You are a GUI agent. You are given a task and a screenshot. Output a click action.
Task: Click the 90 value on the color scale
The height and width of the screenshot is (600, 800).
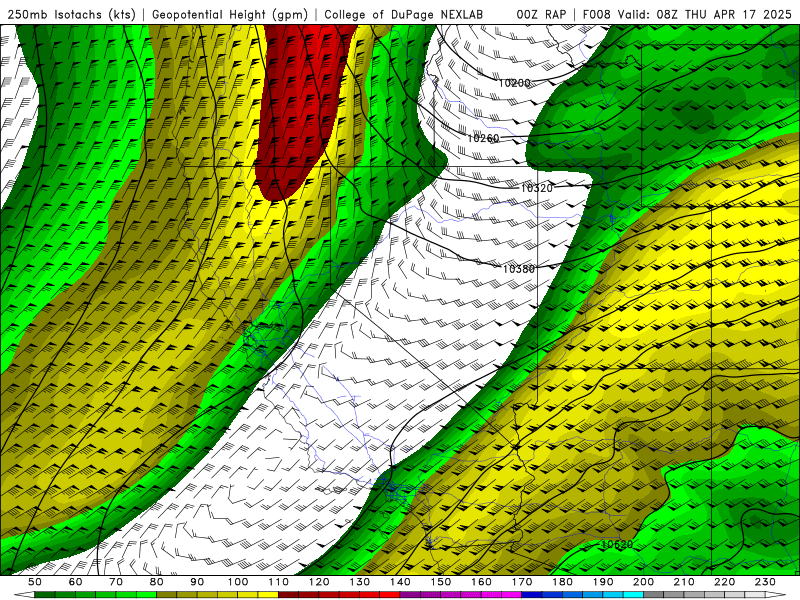tap(197, 582)
